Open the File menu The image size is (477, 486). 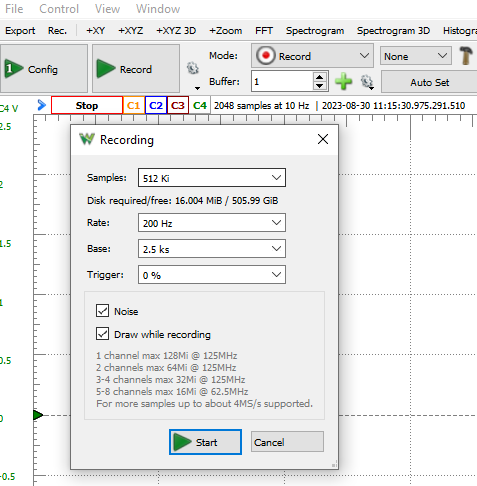pyautogui.click(x=14, y=9)
